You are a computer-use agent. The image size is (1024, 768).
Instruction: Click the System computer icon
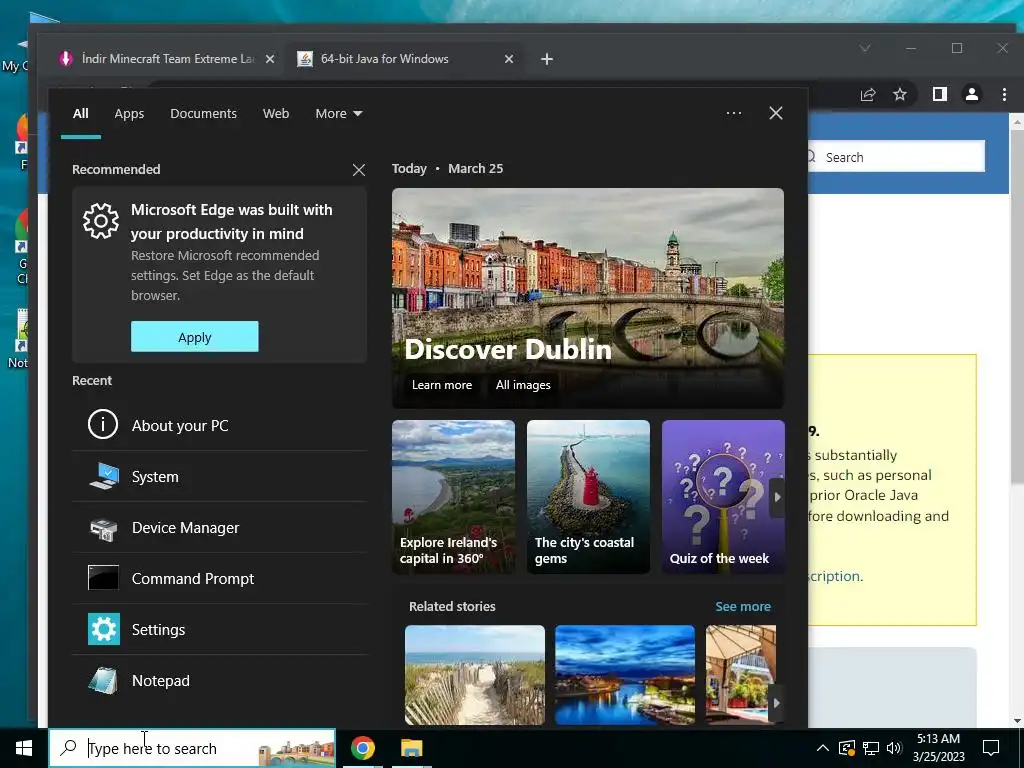(x=103, y=476)
